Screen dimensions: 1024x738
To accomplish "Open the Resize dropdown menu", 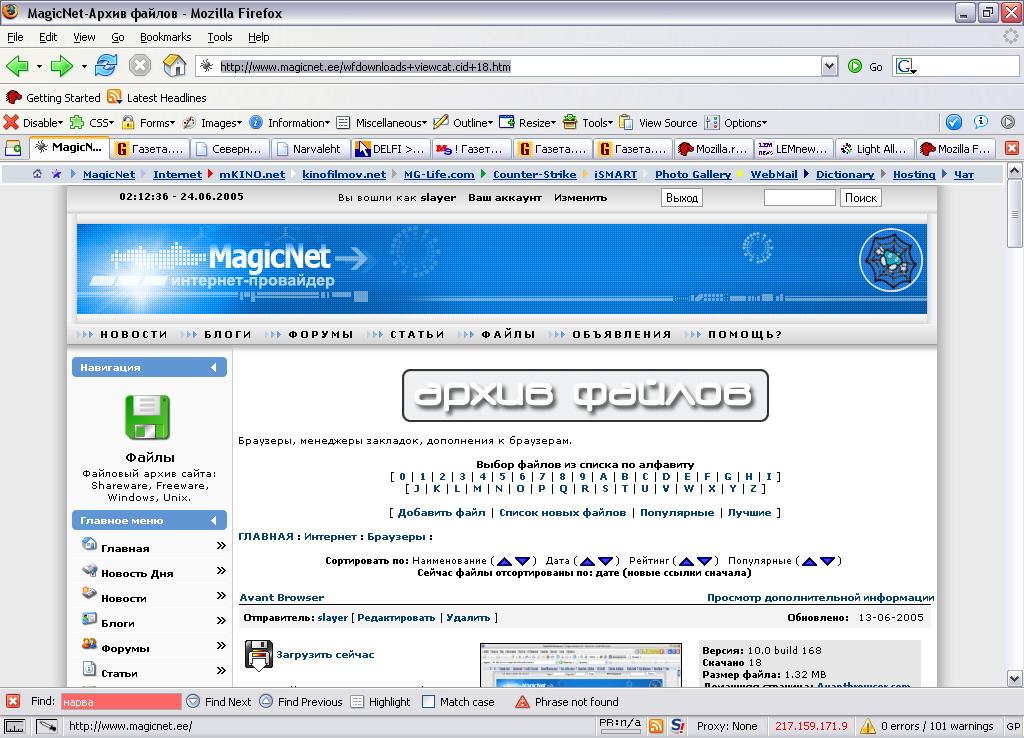I will tap(528, 122).
